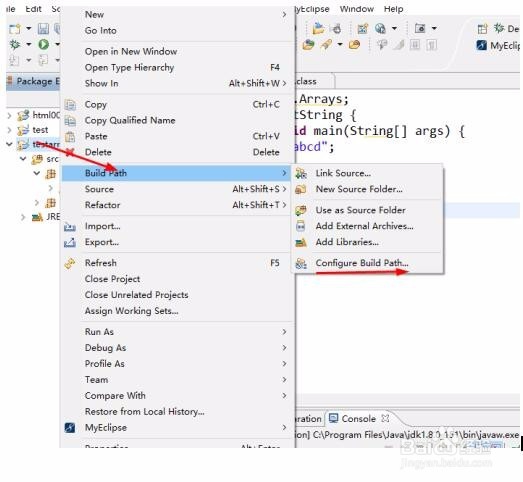Select the test project in the tree
The height and width of the screenshot is (482, 523).
pyautogui.click(x=40, y=130)
